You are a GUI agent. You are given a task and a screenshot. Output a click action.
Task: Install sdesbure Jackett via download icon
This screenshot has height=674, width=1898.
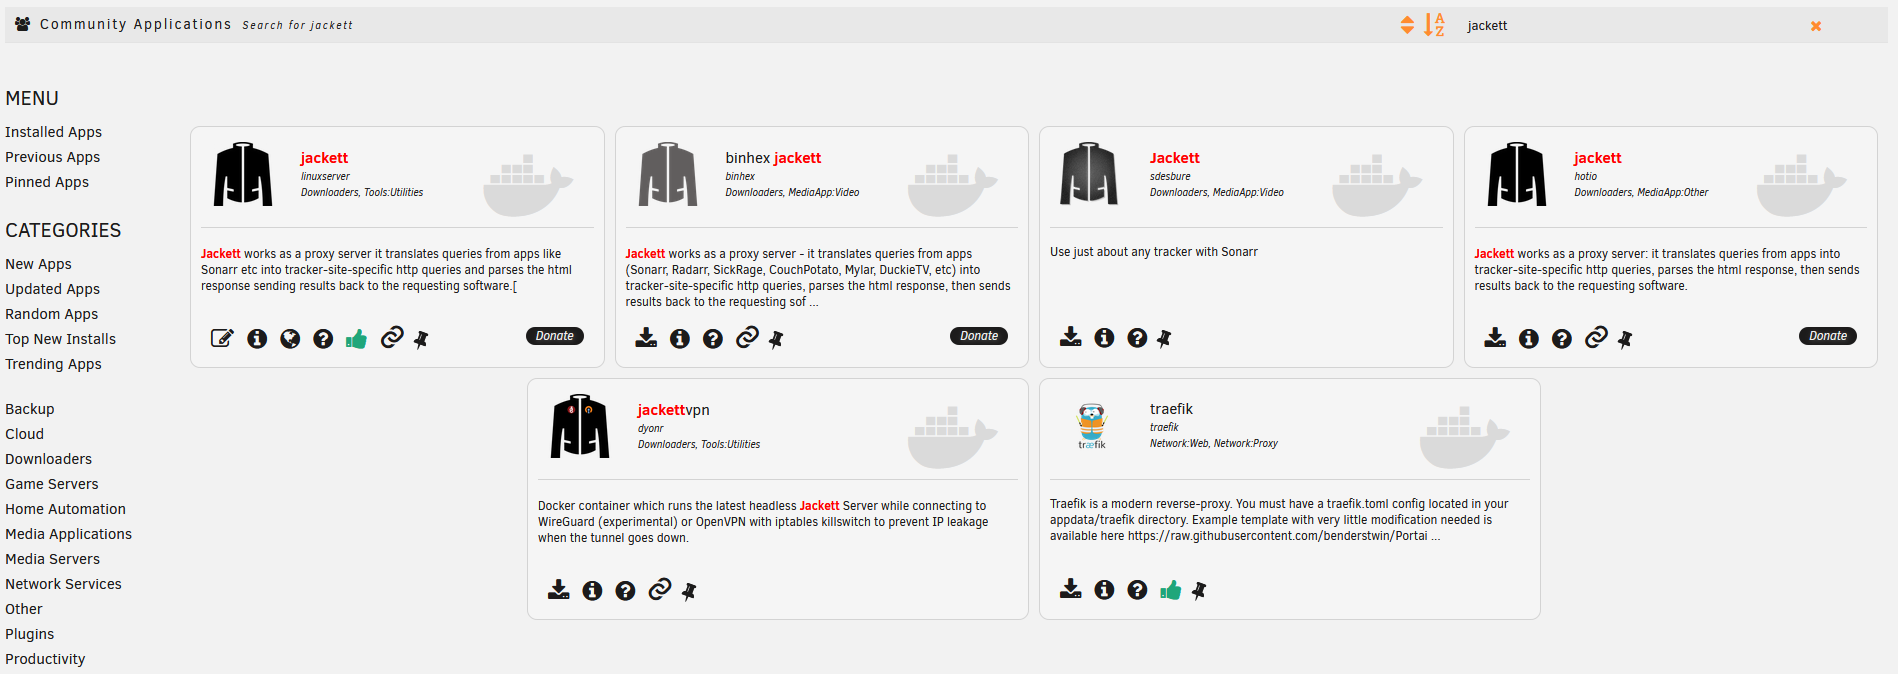coord(1071,336)
